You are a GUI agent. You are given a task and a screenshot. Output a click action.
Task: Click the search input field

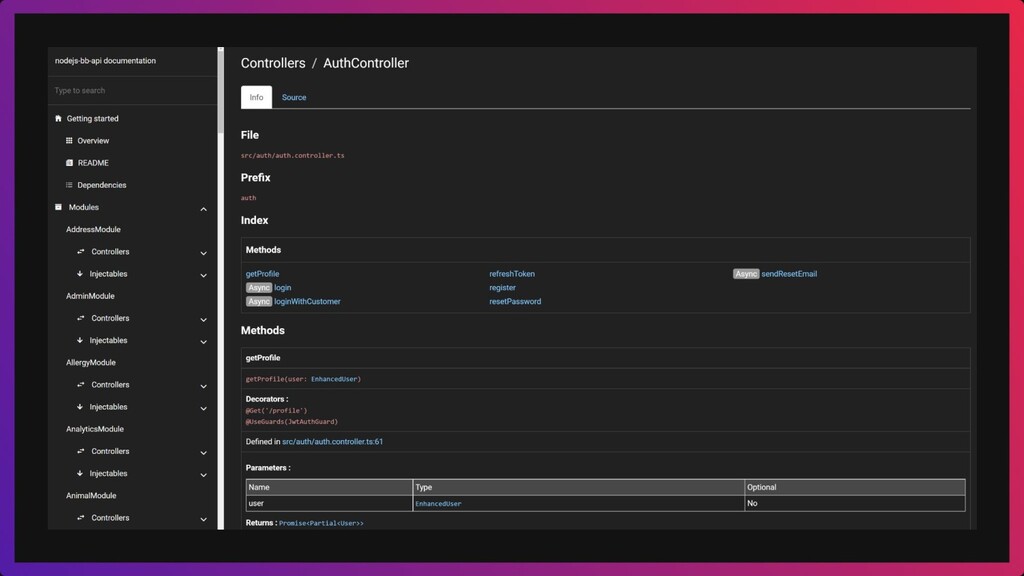click(x=130, y=91)
